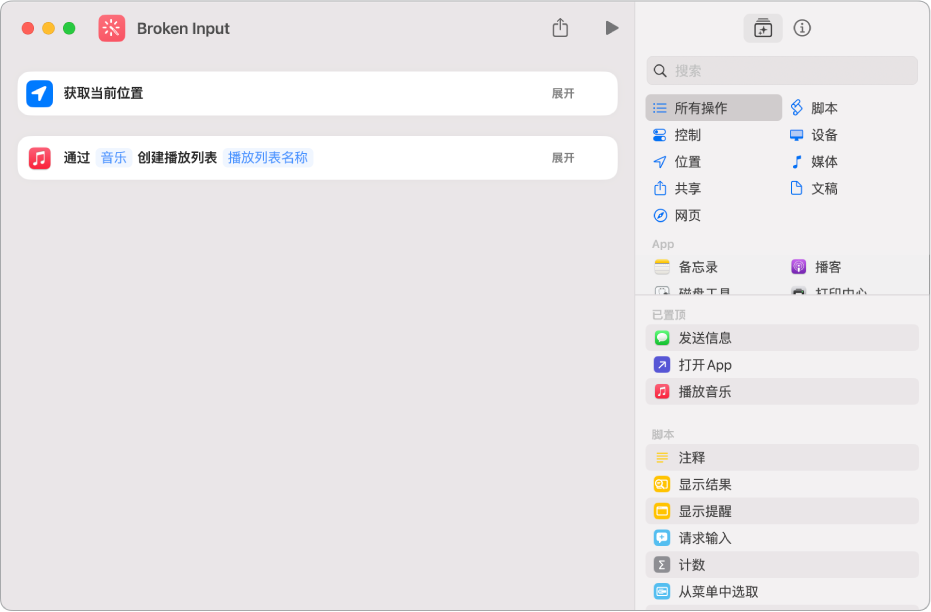
Task: Add the 从菜单中选取 action
Action: [x=782, y=591]
